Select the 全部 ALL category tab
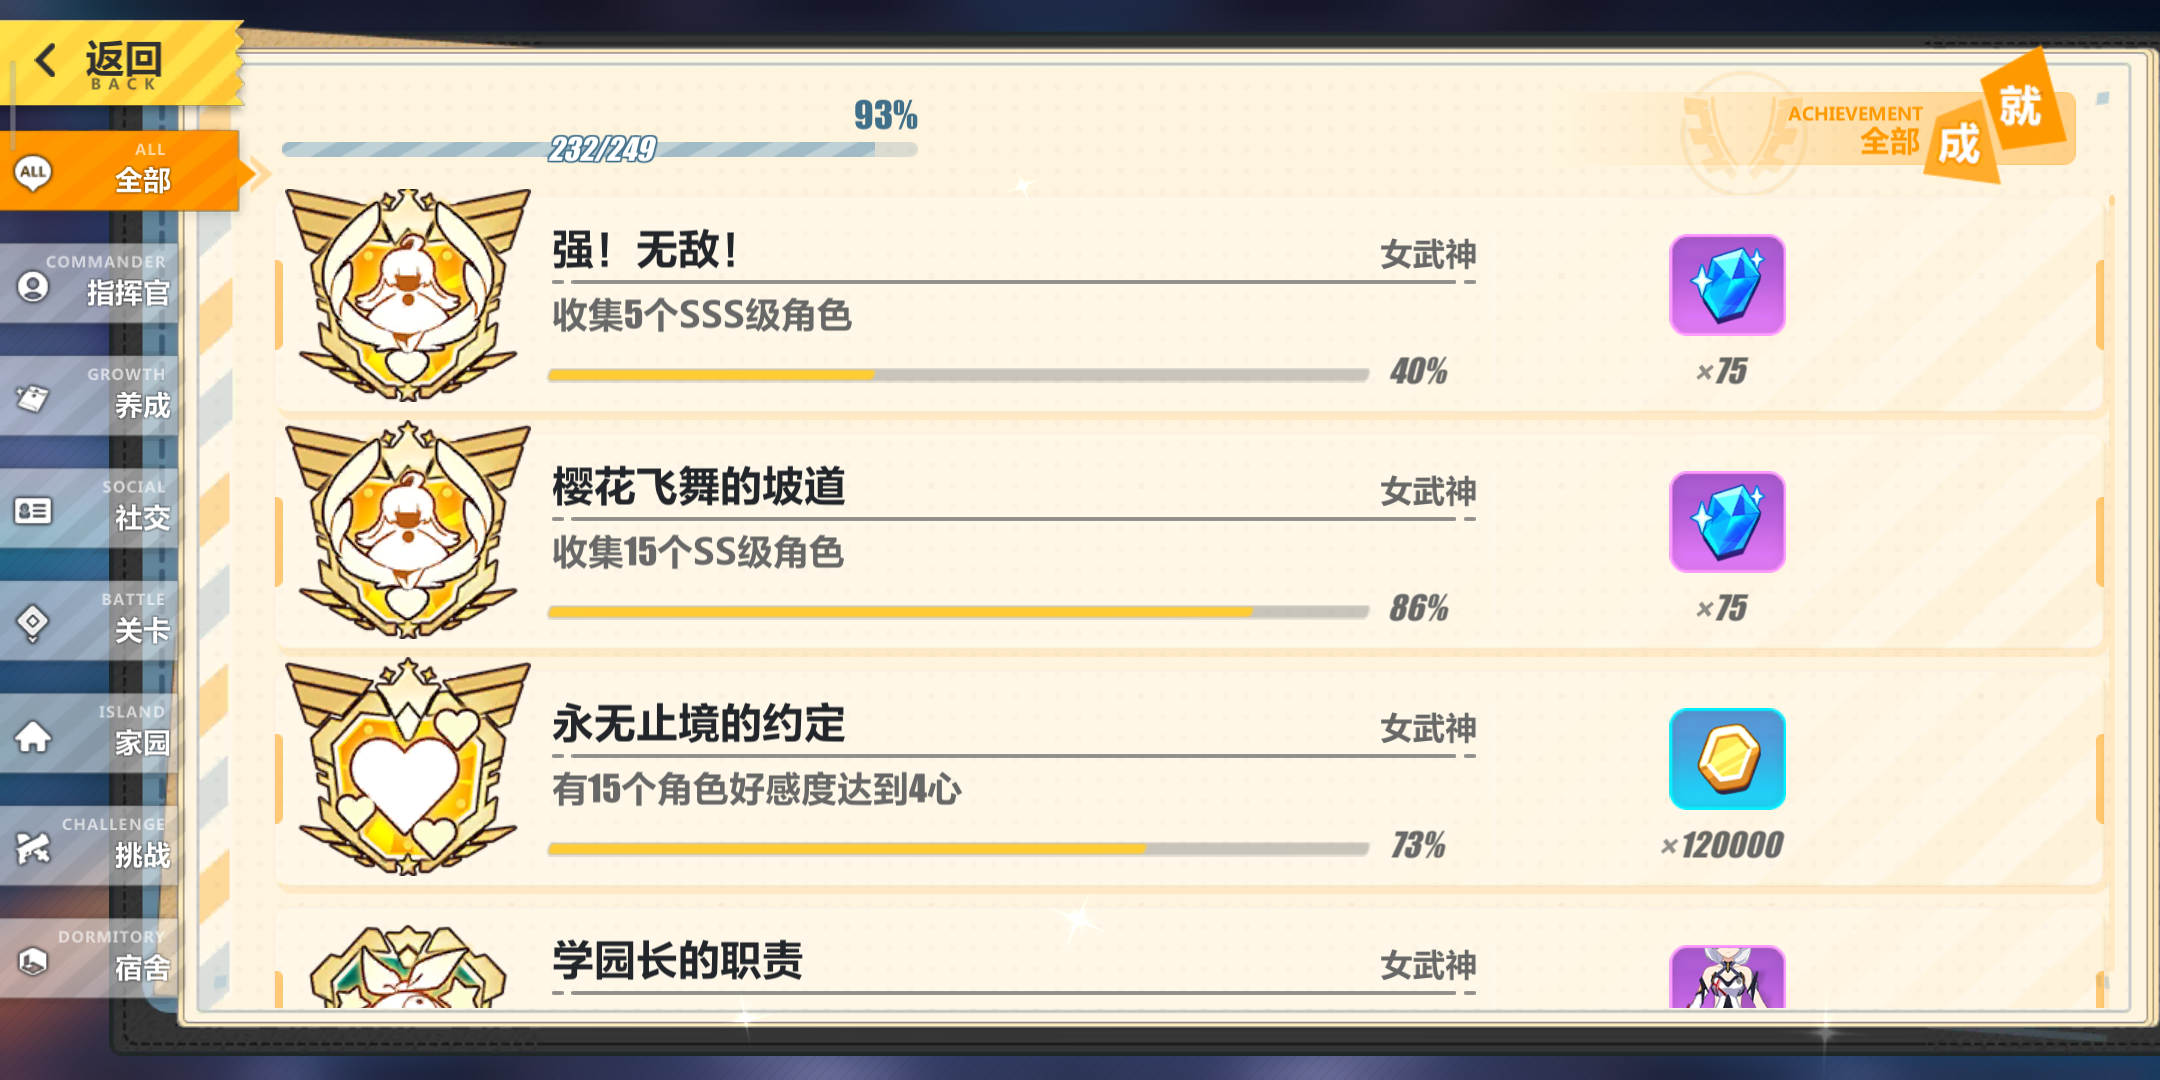 120,171
